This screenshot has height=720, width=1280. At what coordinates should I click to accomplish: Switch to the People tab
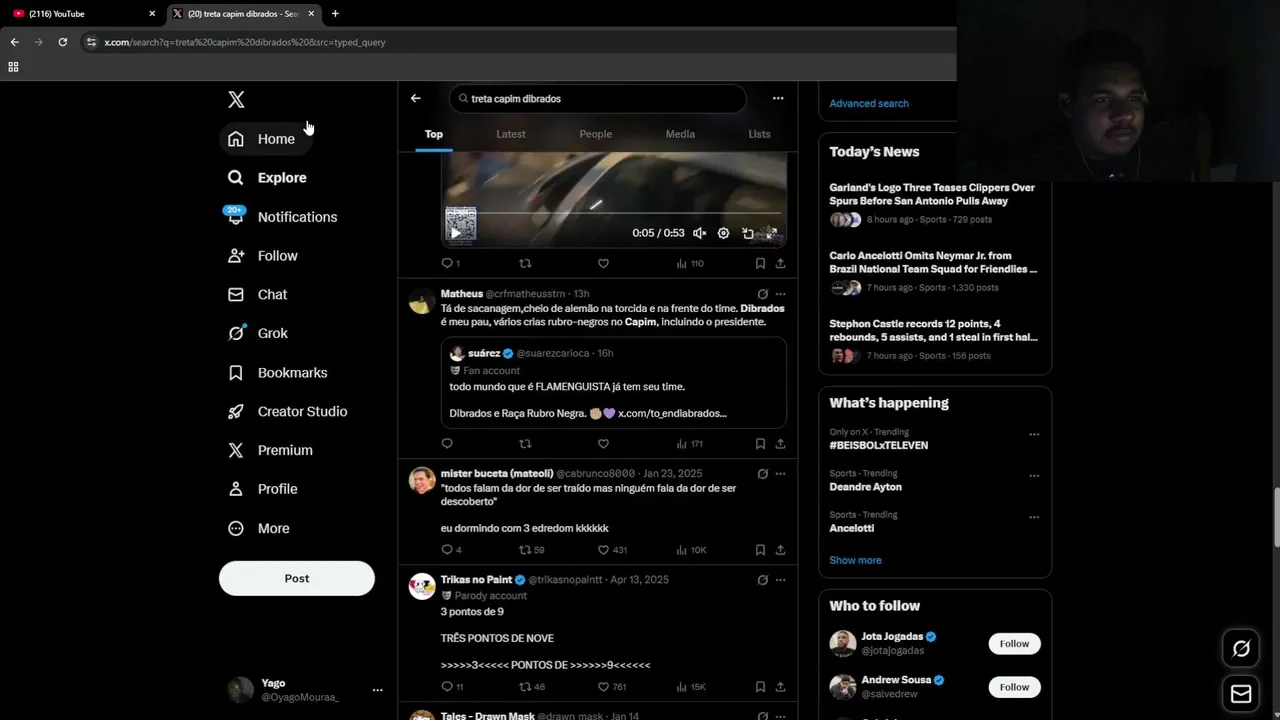pyautogui.click(x=596, y=134)
